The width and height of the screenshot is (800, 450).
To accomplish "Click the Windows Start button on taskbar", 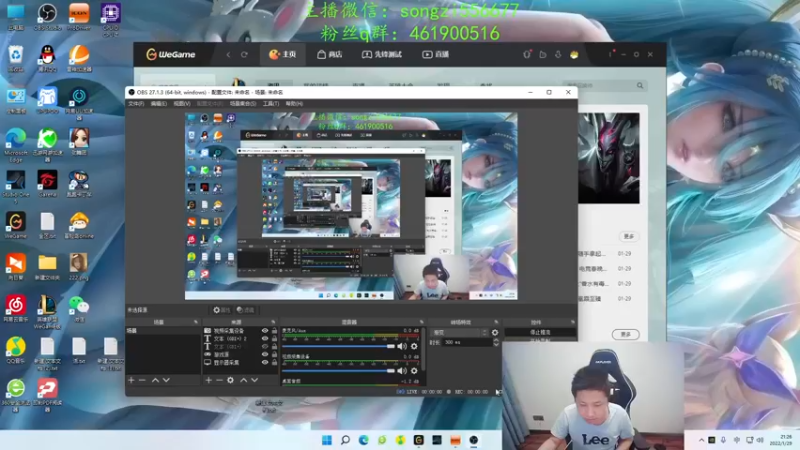I will tap(327, 440).
